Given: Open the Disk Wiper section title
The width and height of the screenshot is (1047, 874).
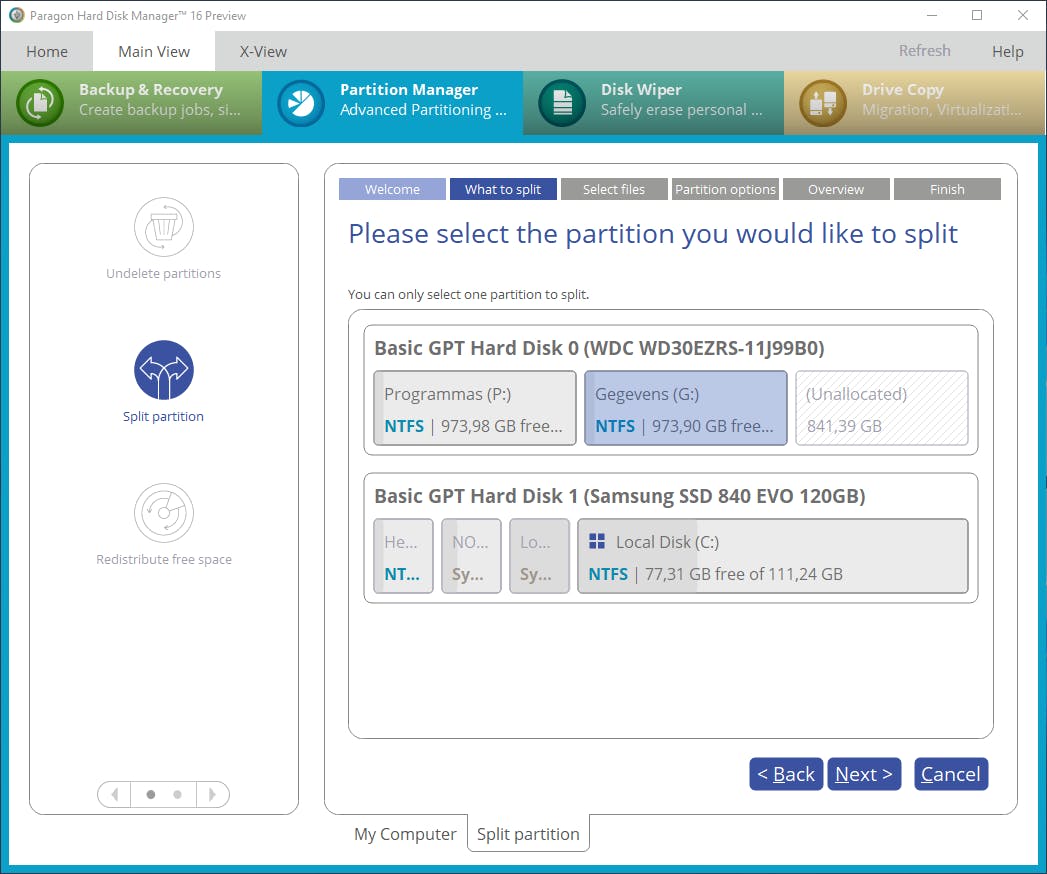Looking at the screenshot, I should click(x=641, y=89).
